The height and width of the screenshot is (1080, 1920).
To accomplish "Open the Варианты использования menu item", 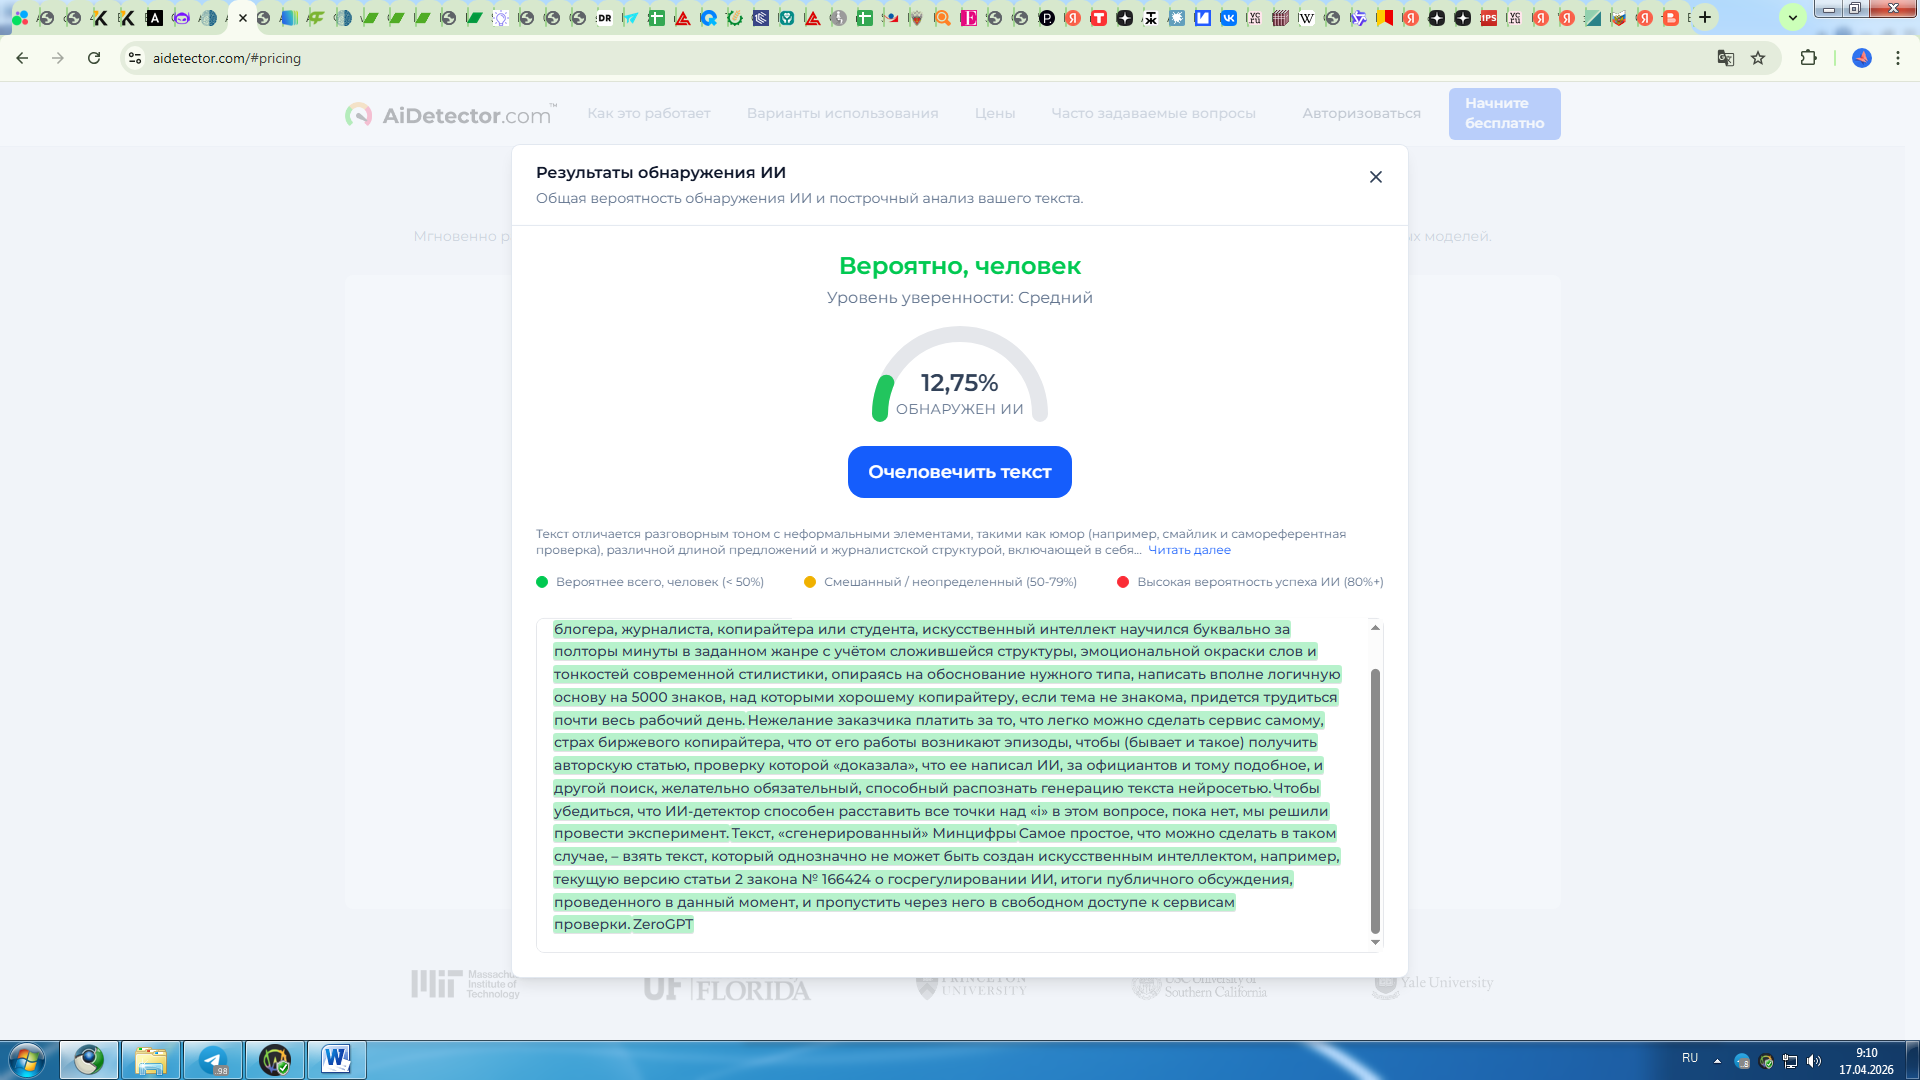I will click(842, 113).
